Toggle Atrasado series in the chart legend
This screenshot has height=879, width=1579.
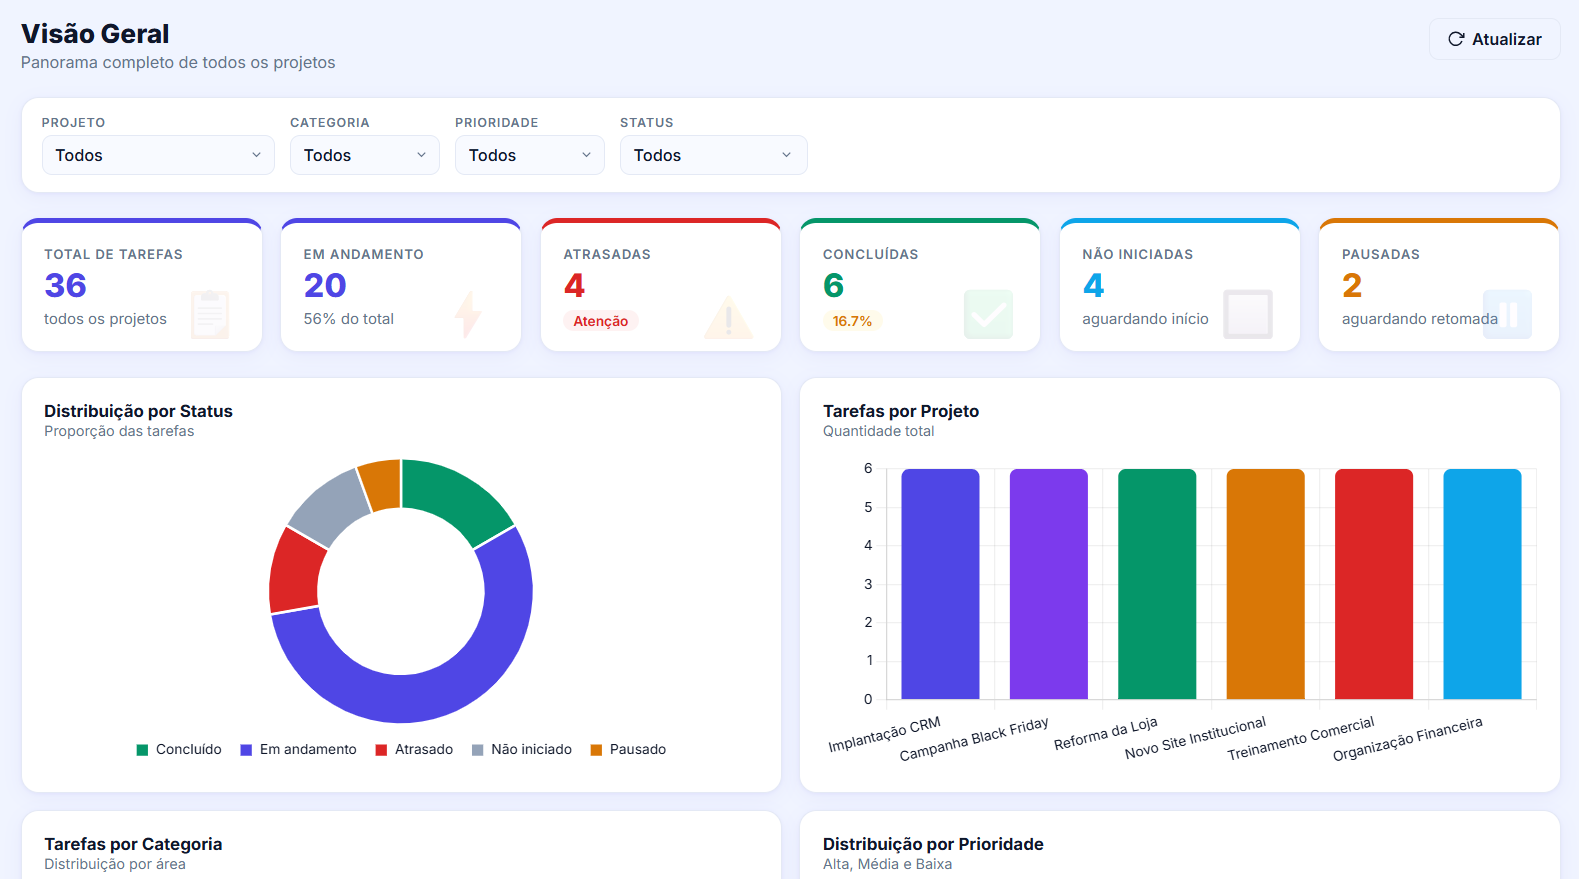[x=414, y=750]
